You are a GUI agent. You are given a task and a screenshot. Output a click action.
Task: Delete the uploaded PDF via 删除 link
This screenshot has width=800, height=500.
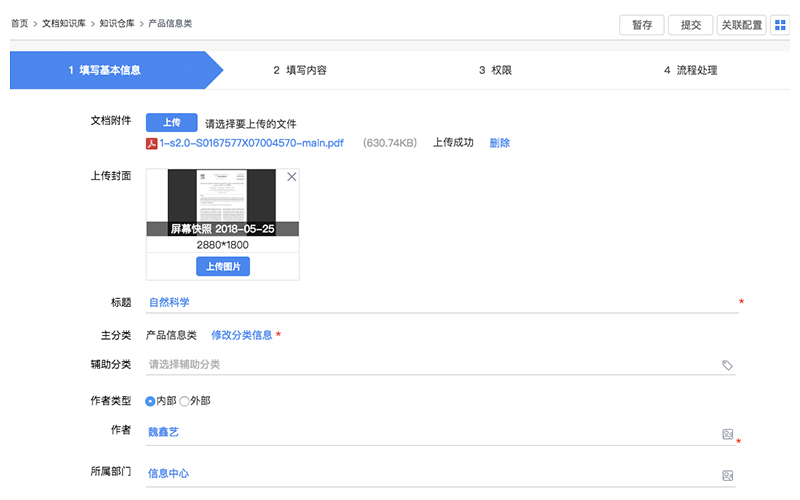[x=499, y=143]
